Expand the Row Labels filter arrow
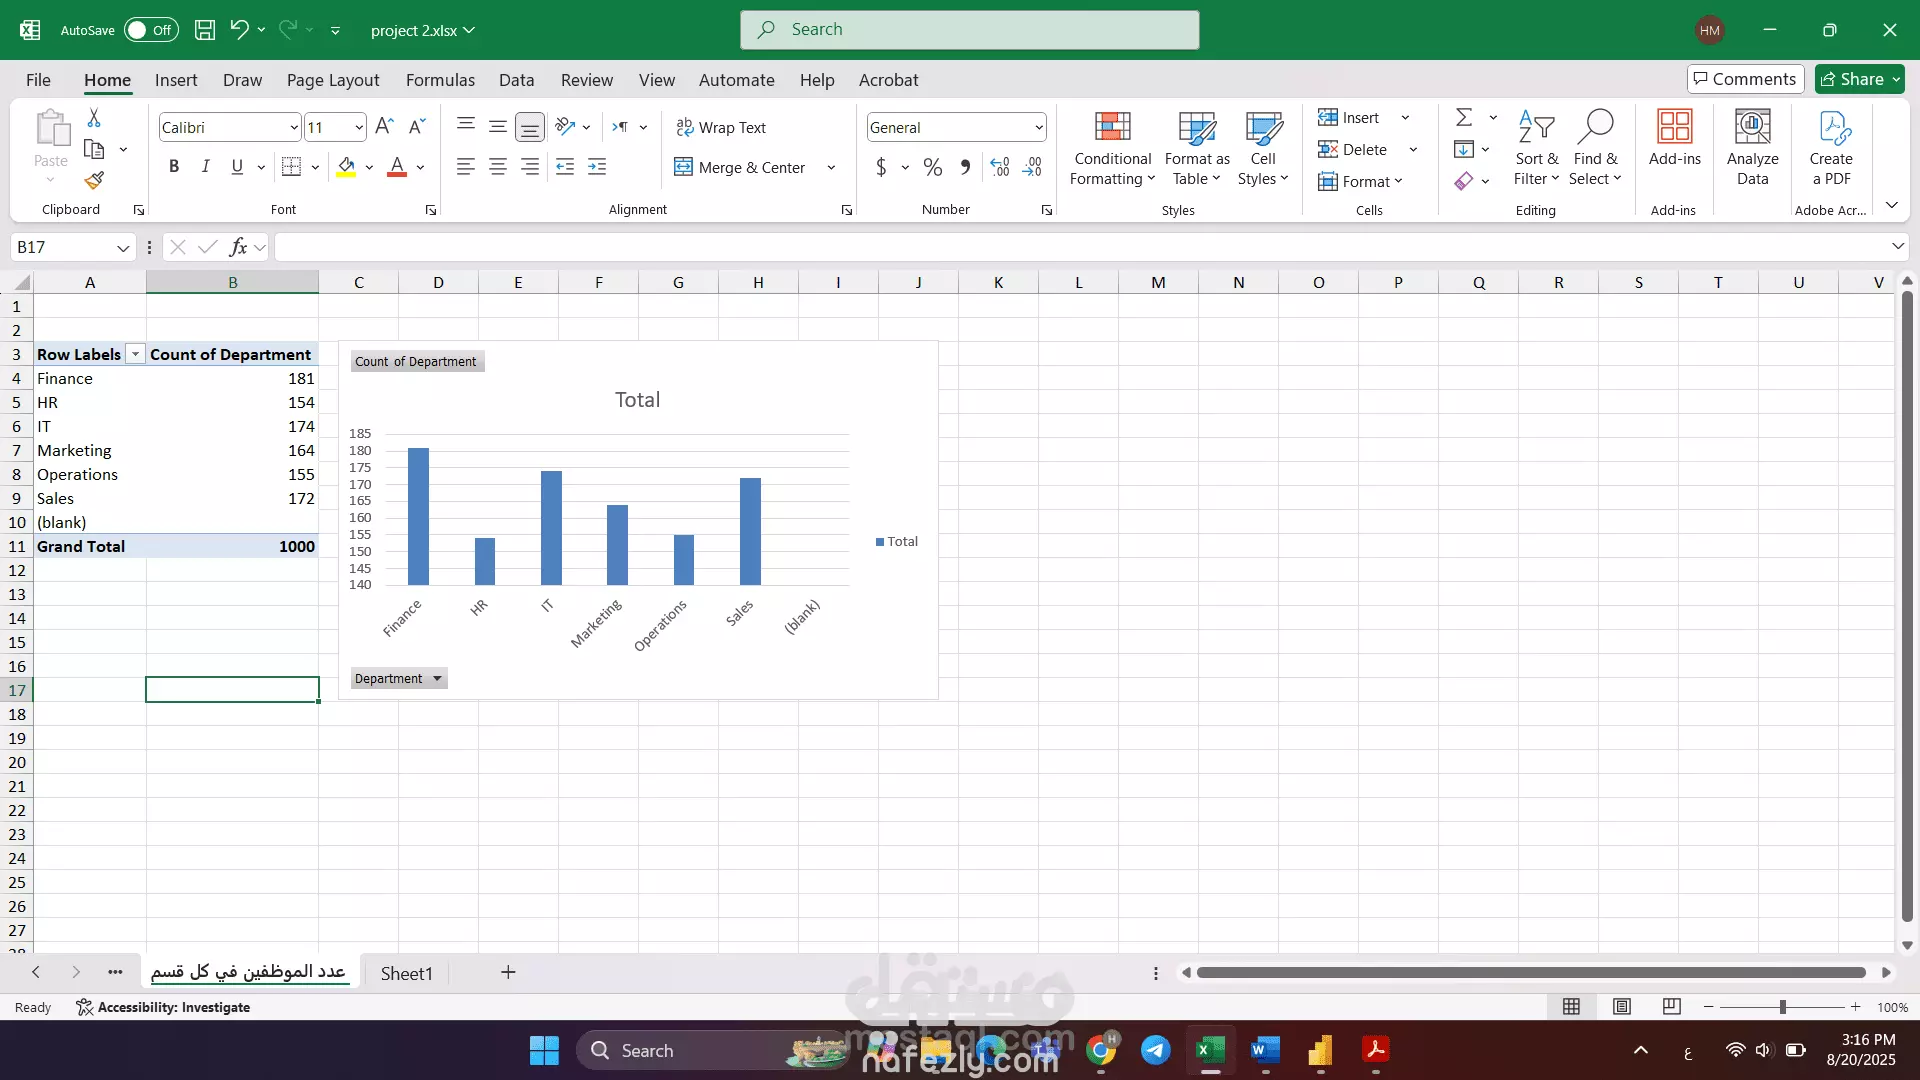This screenshot has width=1920, height=1080. click(x=135, y=355)
